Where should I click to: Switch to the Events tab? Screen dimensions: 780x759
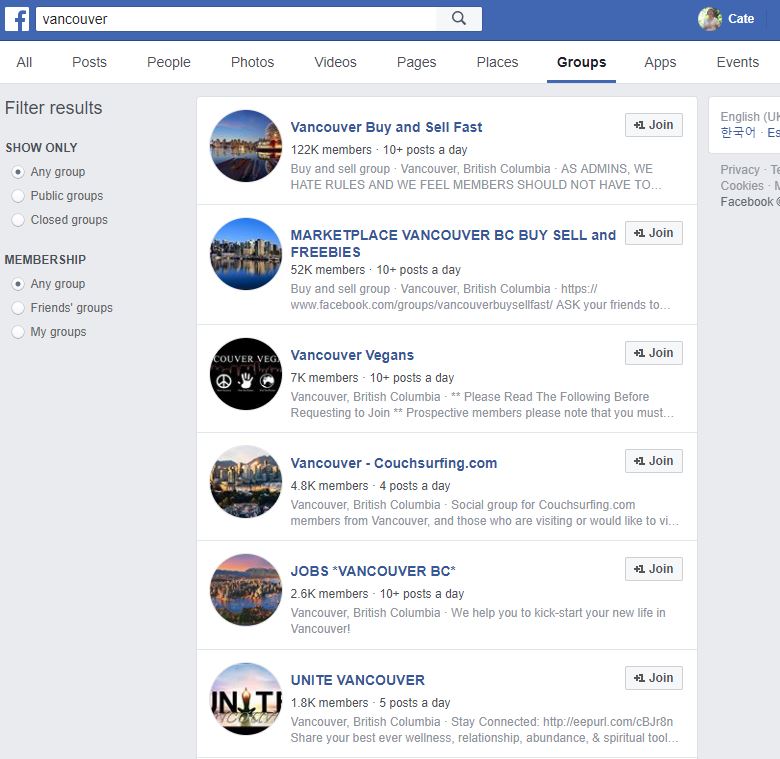pyautogui.click(x=738, y=62)
